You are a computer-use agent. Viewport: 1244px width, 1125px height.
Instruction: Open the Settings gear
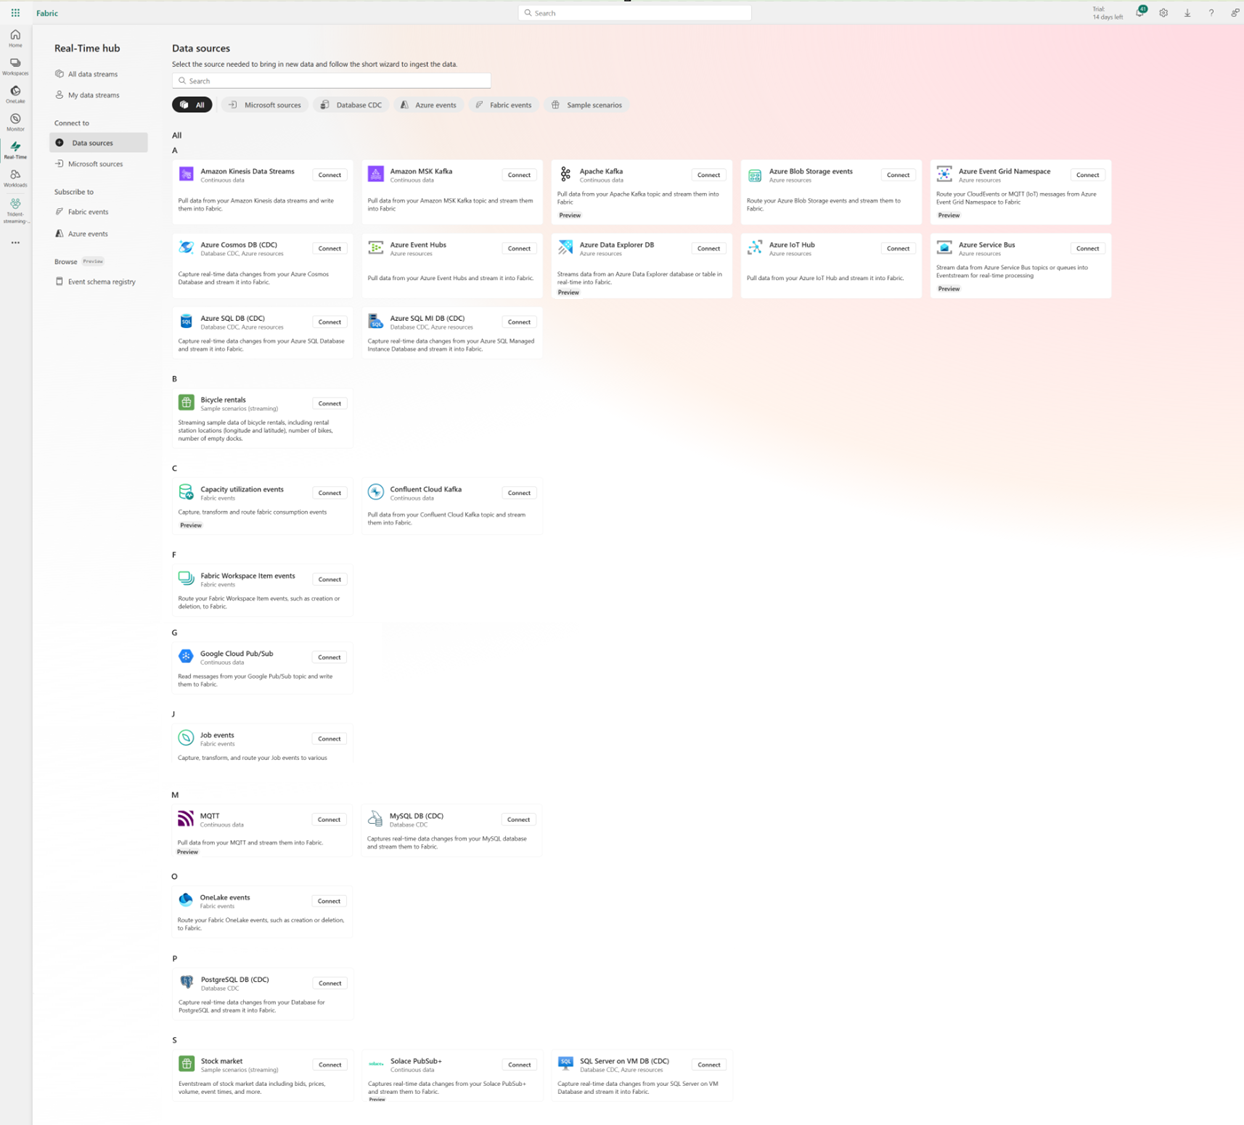(1164, 13)
